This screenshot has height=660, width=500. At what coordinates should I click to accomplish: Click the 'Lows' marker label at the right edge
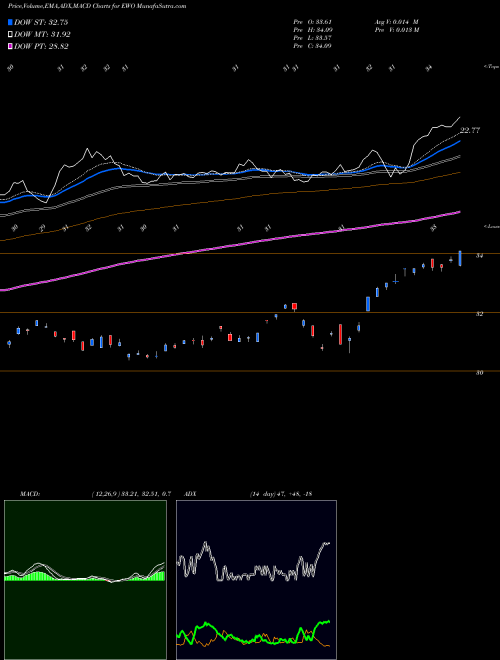coord(492,226)
